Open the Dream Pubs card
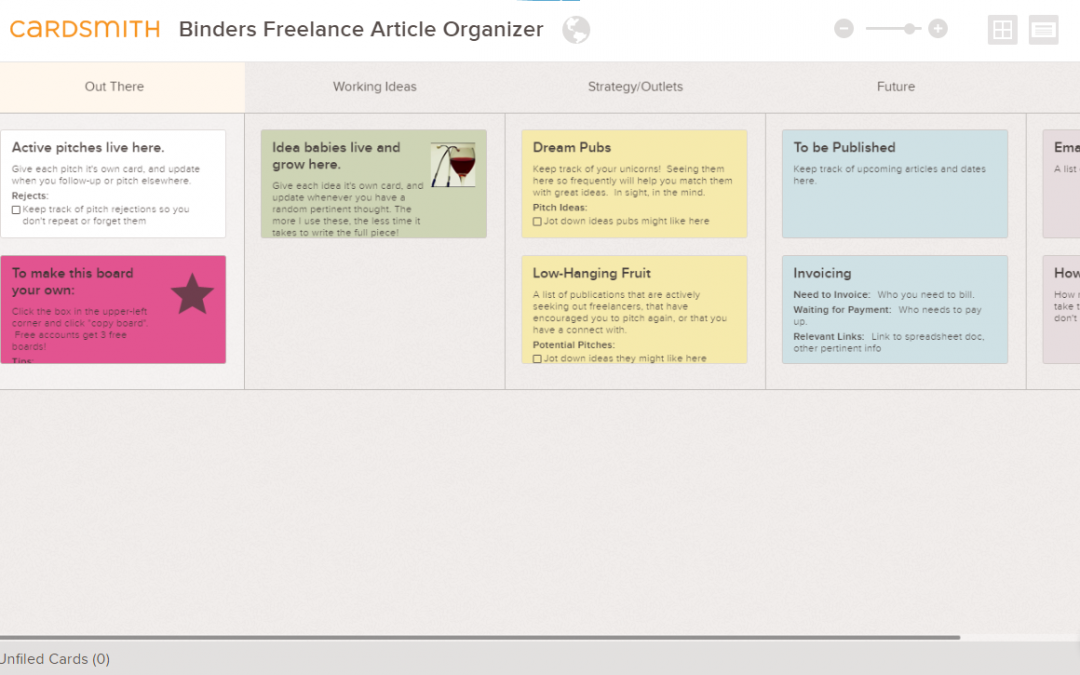The height and width of the screenshot is (675, 1080). 634,184
